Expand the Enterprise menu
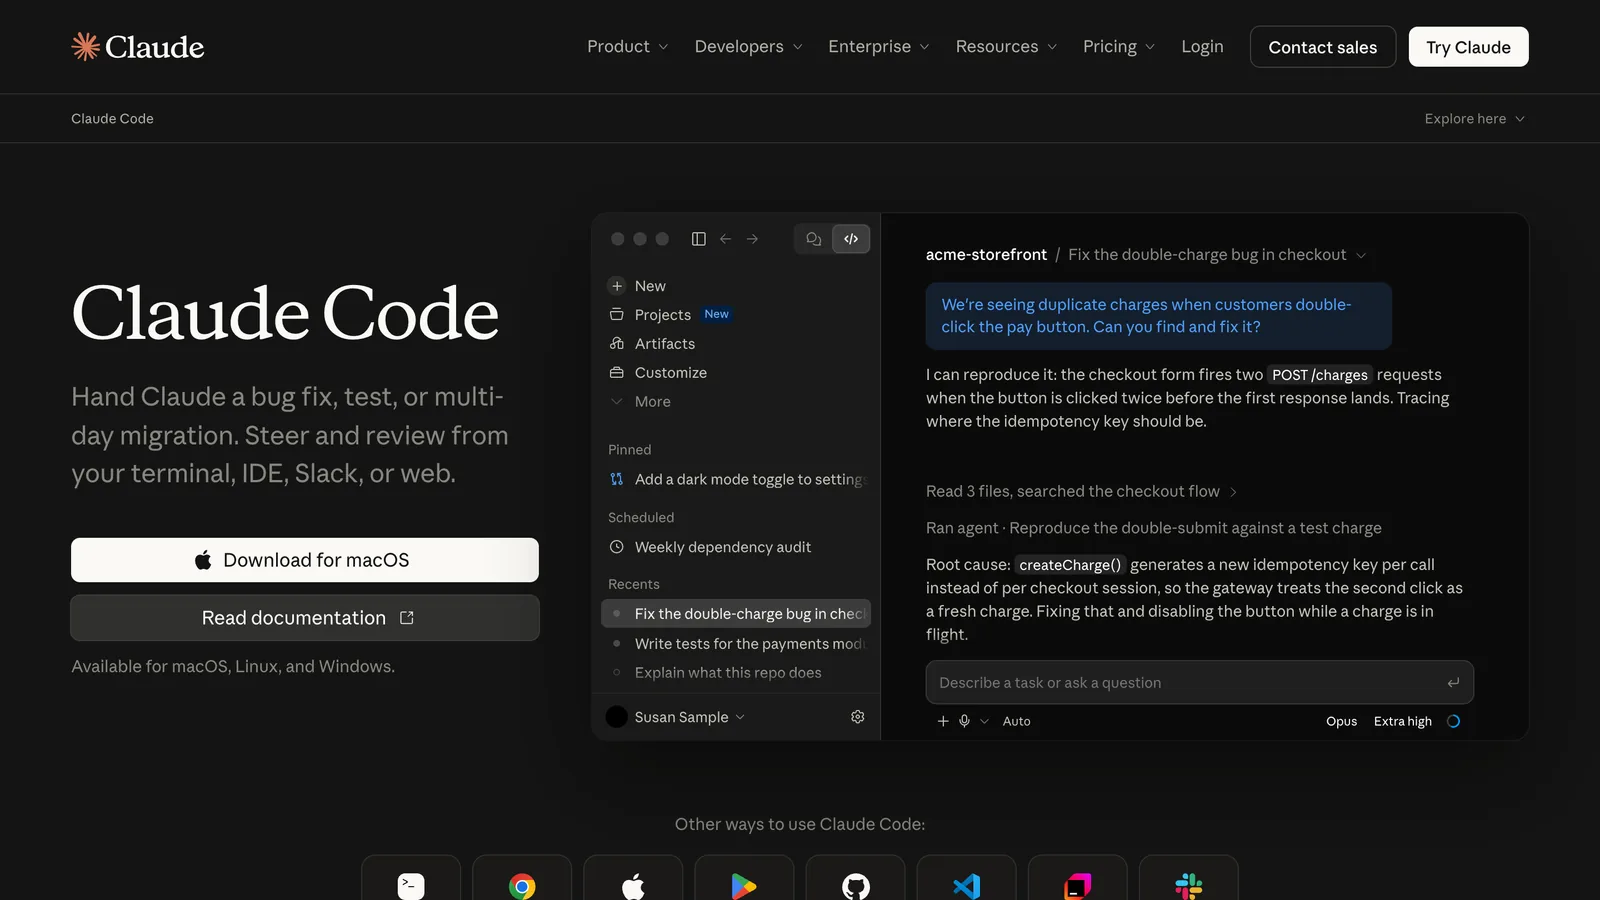 [878, 47]
